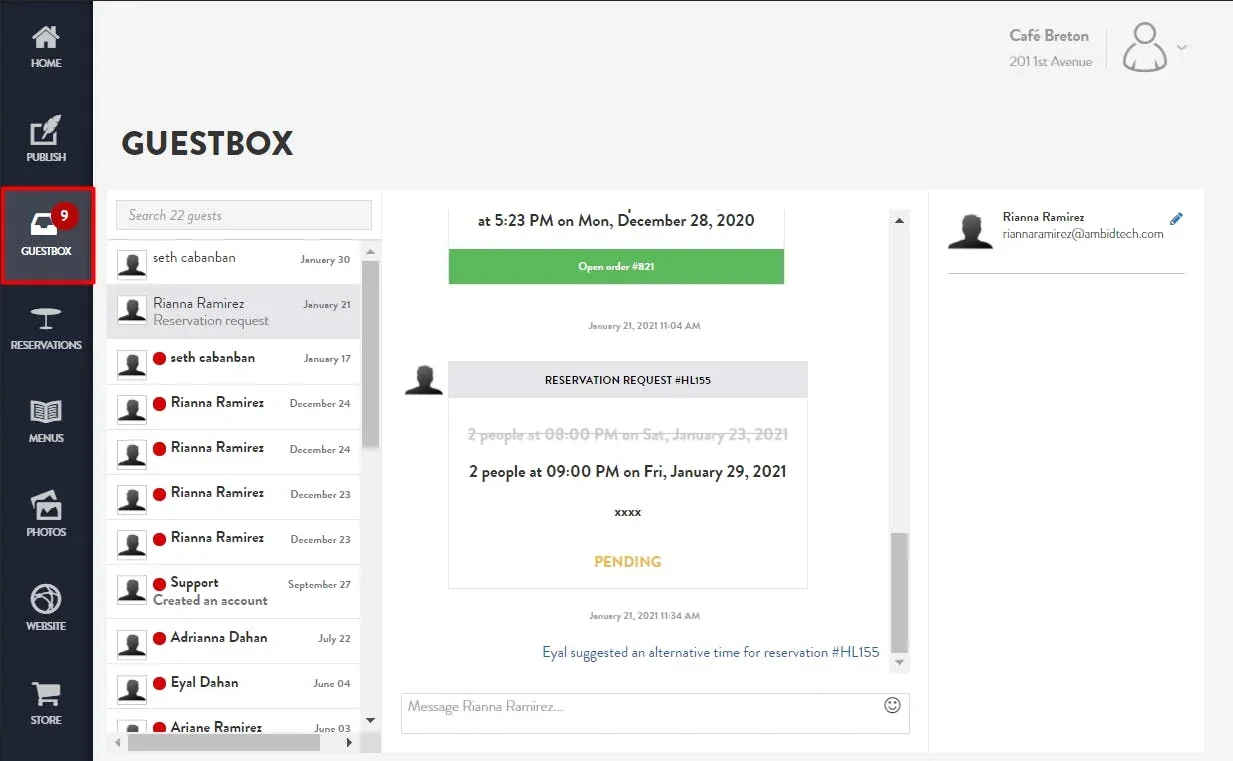Viewport: 1233px width, 761px height.
Task: Click the PENDING reservation status
Action: coord(628,562)
